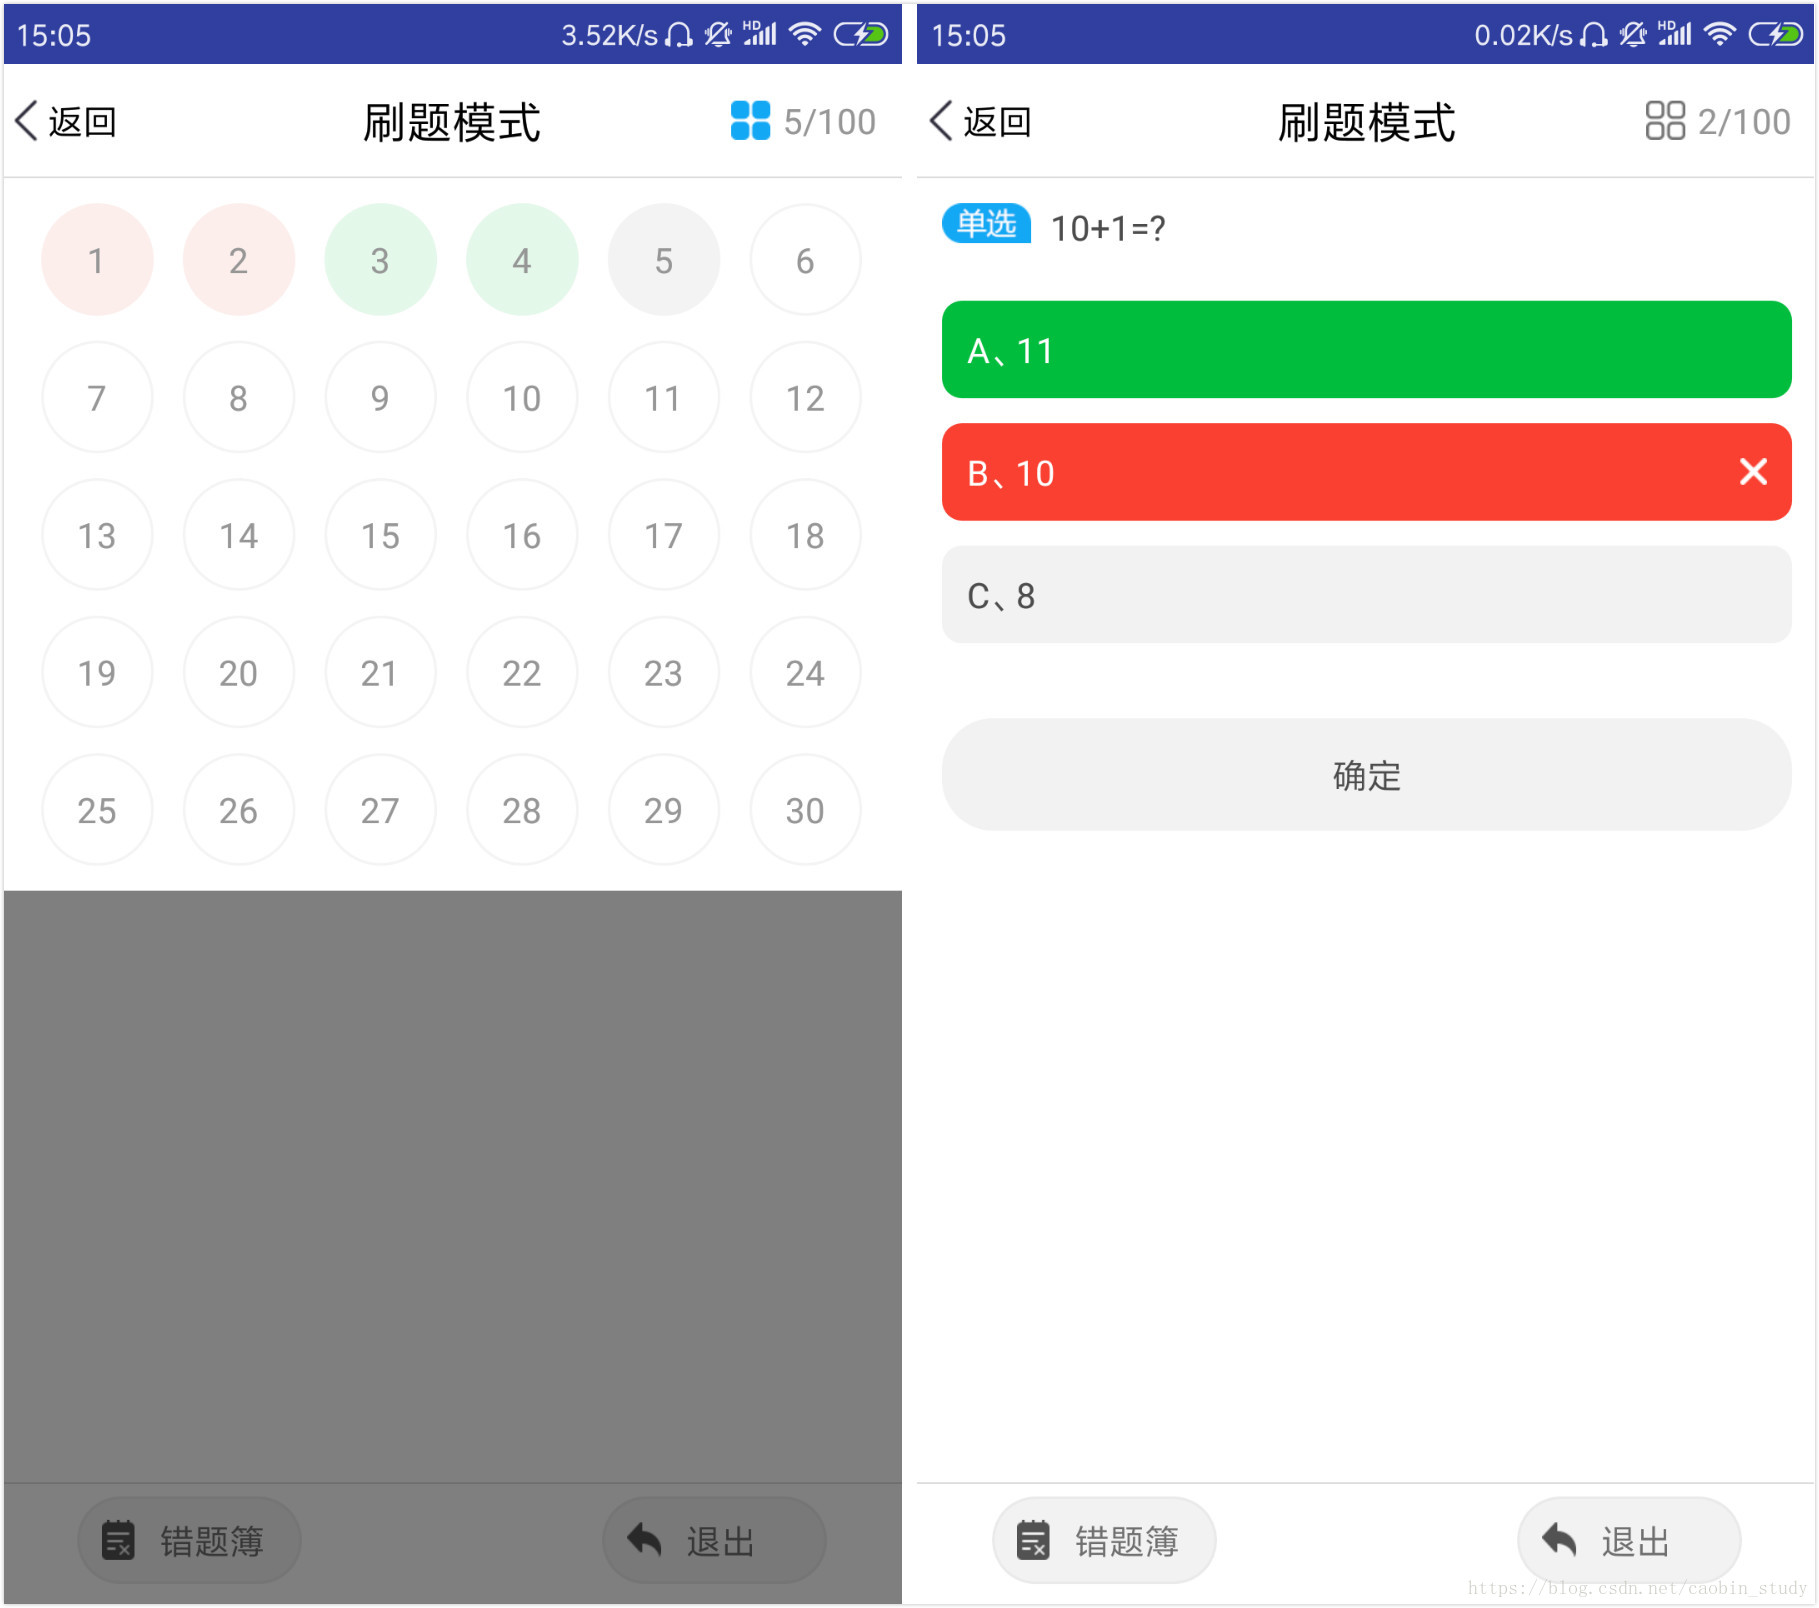
Task: Tap the headphone icon in the right status bar
Action: click(x=1594, y=35)
